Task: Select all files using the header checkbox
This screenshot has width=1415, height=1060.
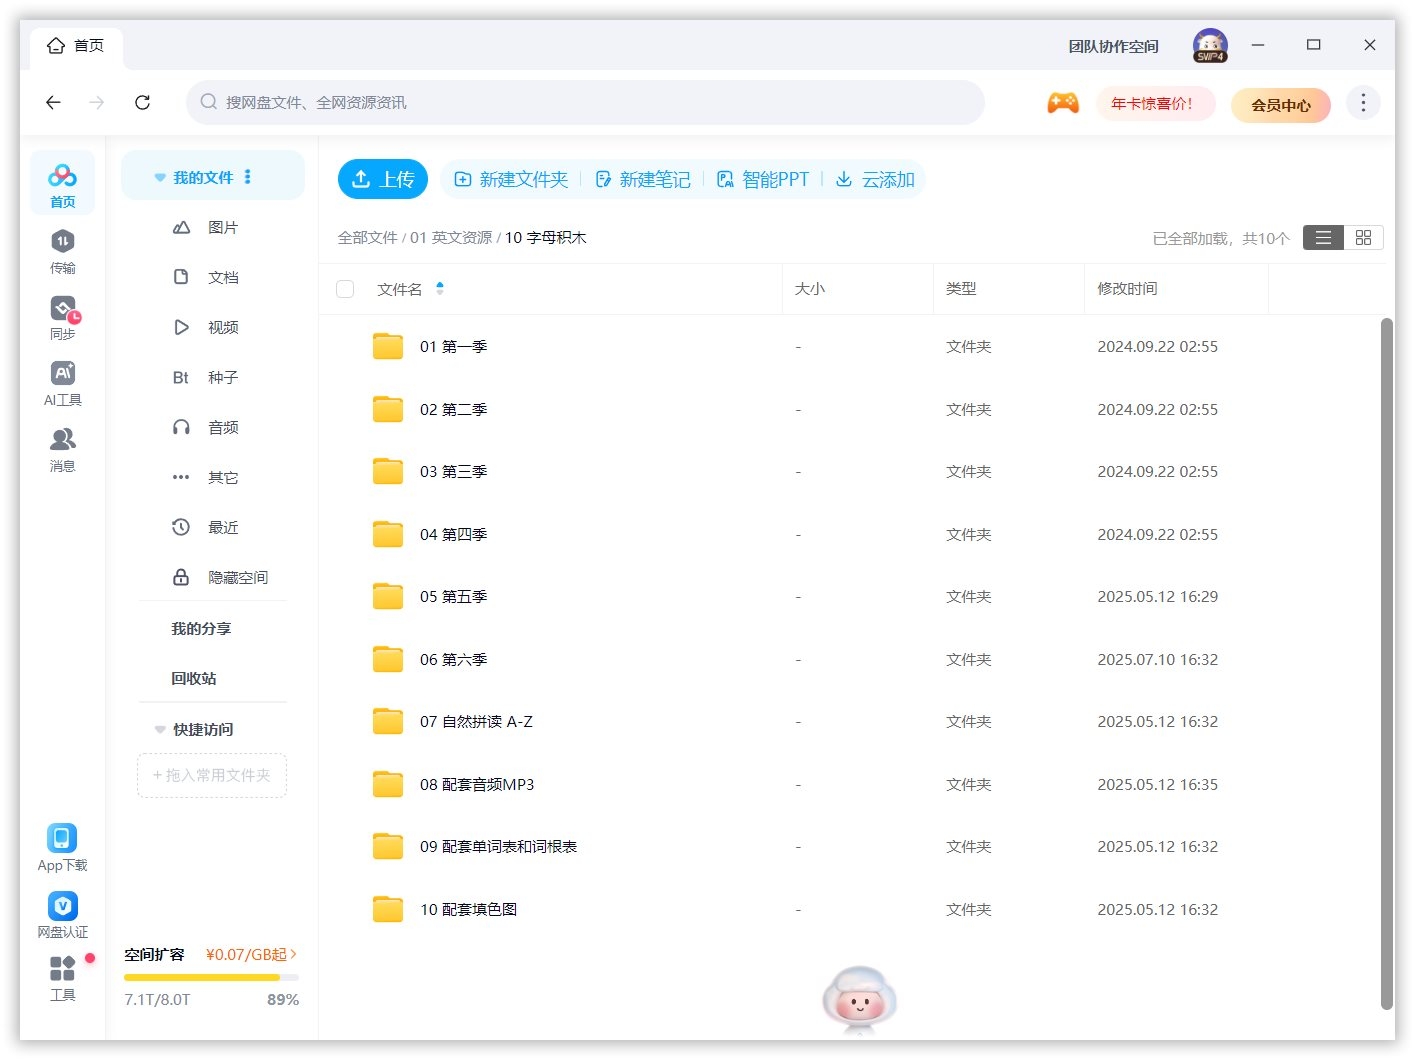Action: (345, 288)
